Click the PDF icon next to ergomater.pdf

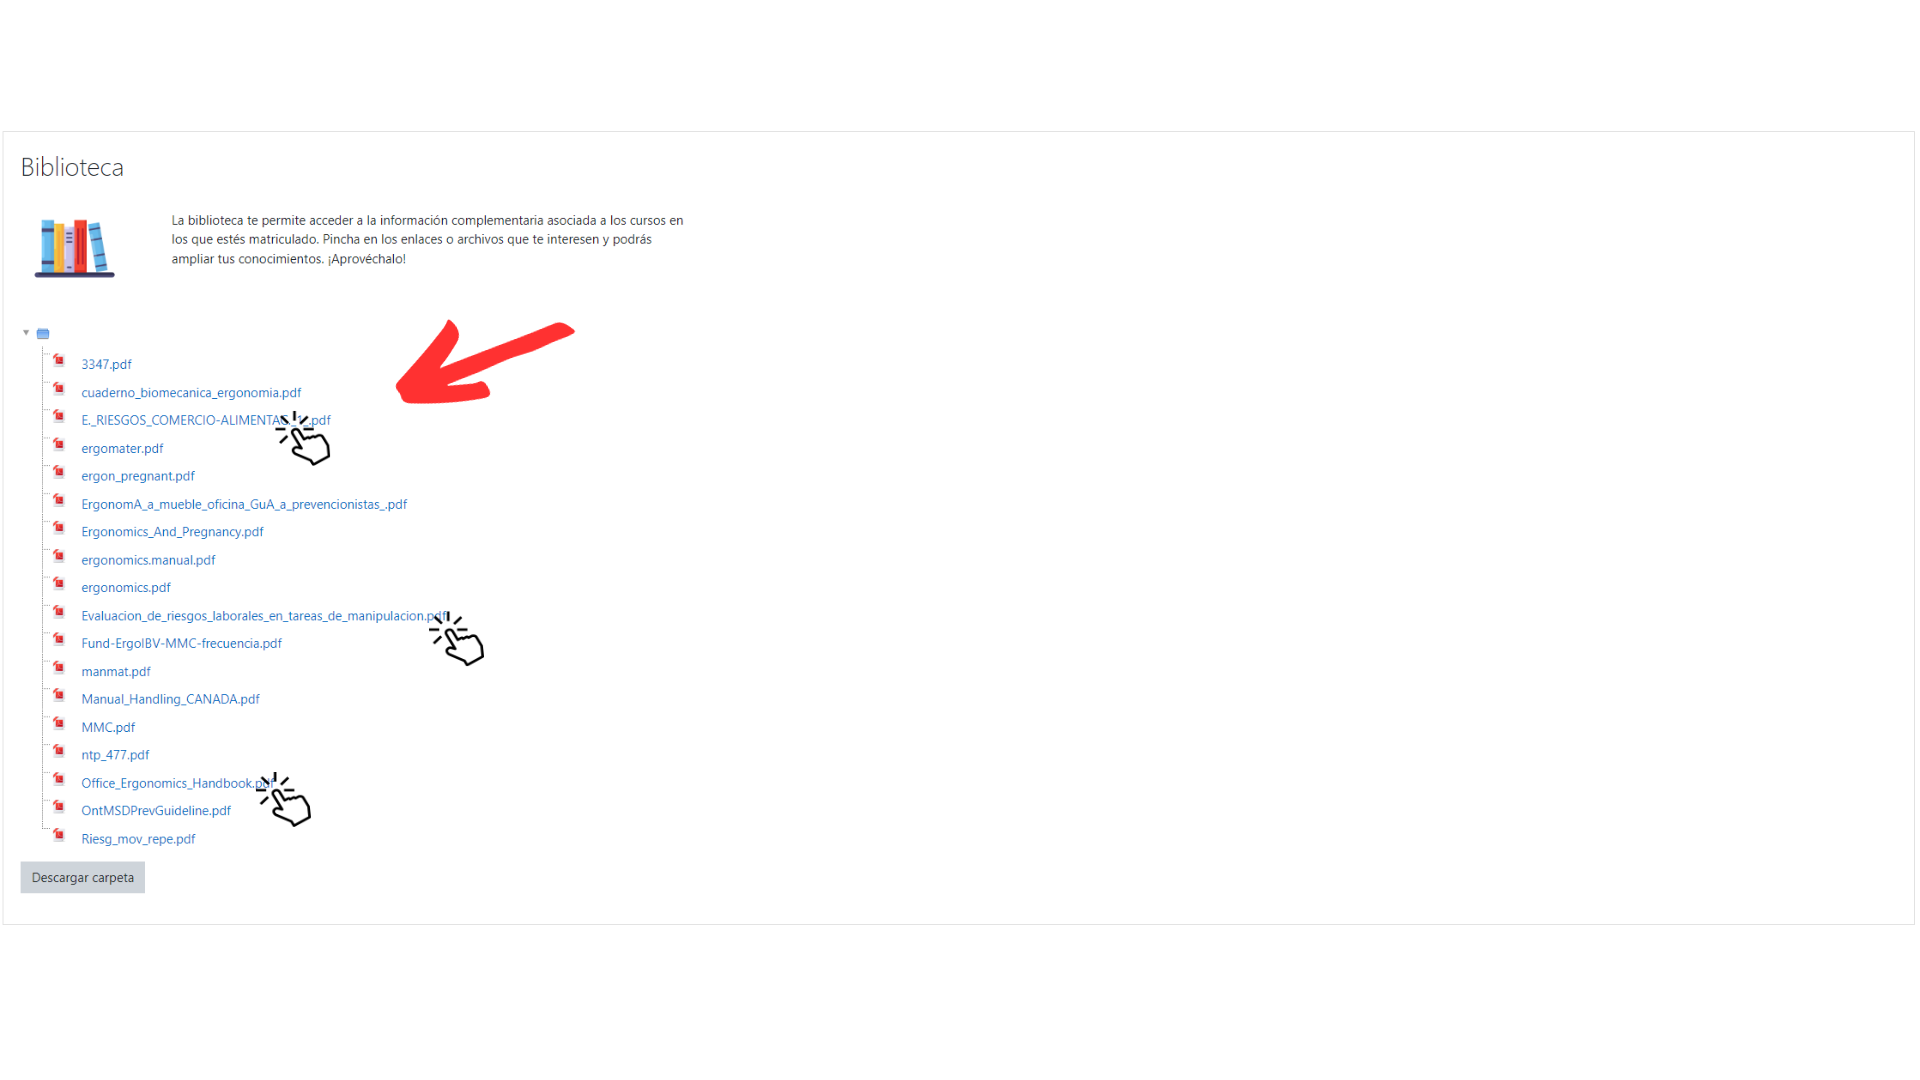click(x=59, y=445)
